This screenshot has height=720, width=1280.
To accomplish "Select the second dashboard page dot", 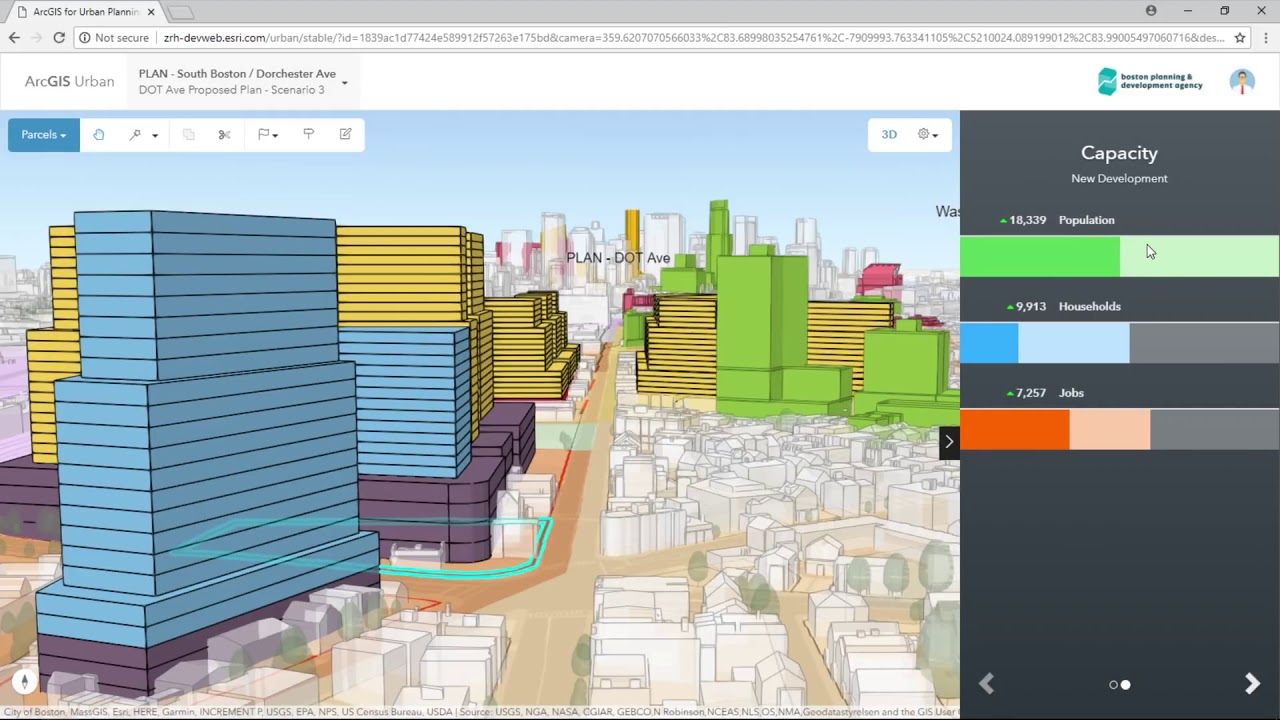I will point(1125,685).
